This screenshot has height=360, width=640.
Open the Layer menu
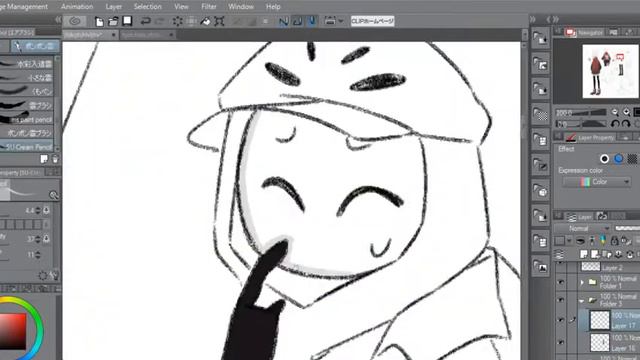coord(113,7)
